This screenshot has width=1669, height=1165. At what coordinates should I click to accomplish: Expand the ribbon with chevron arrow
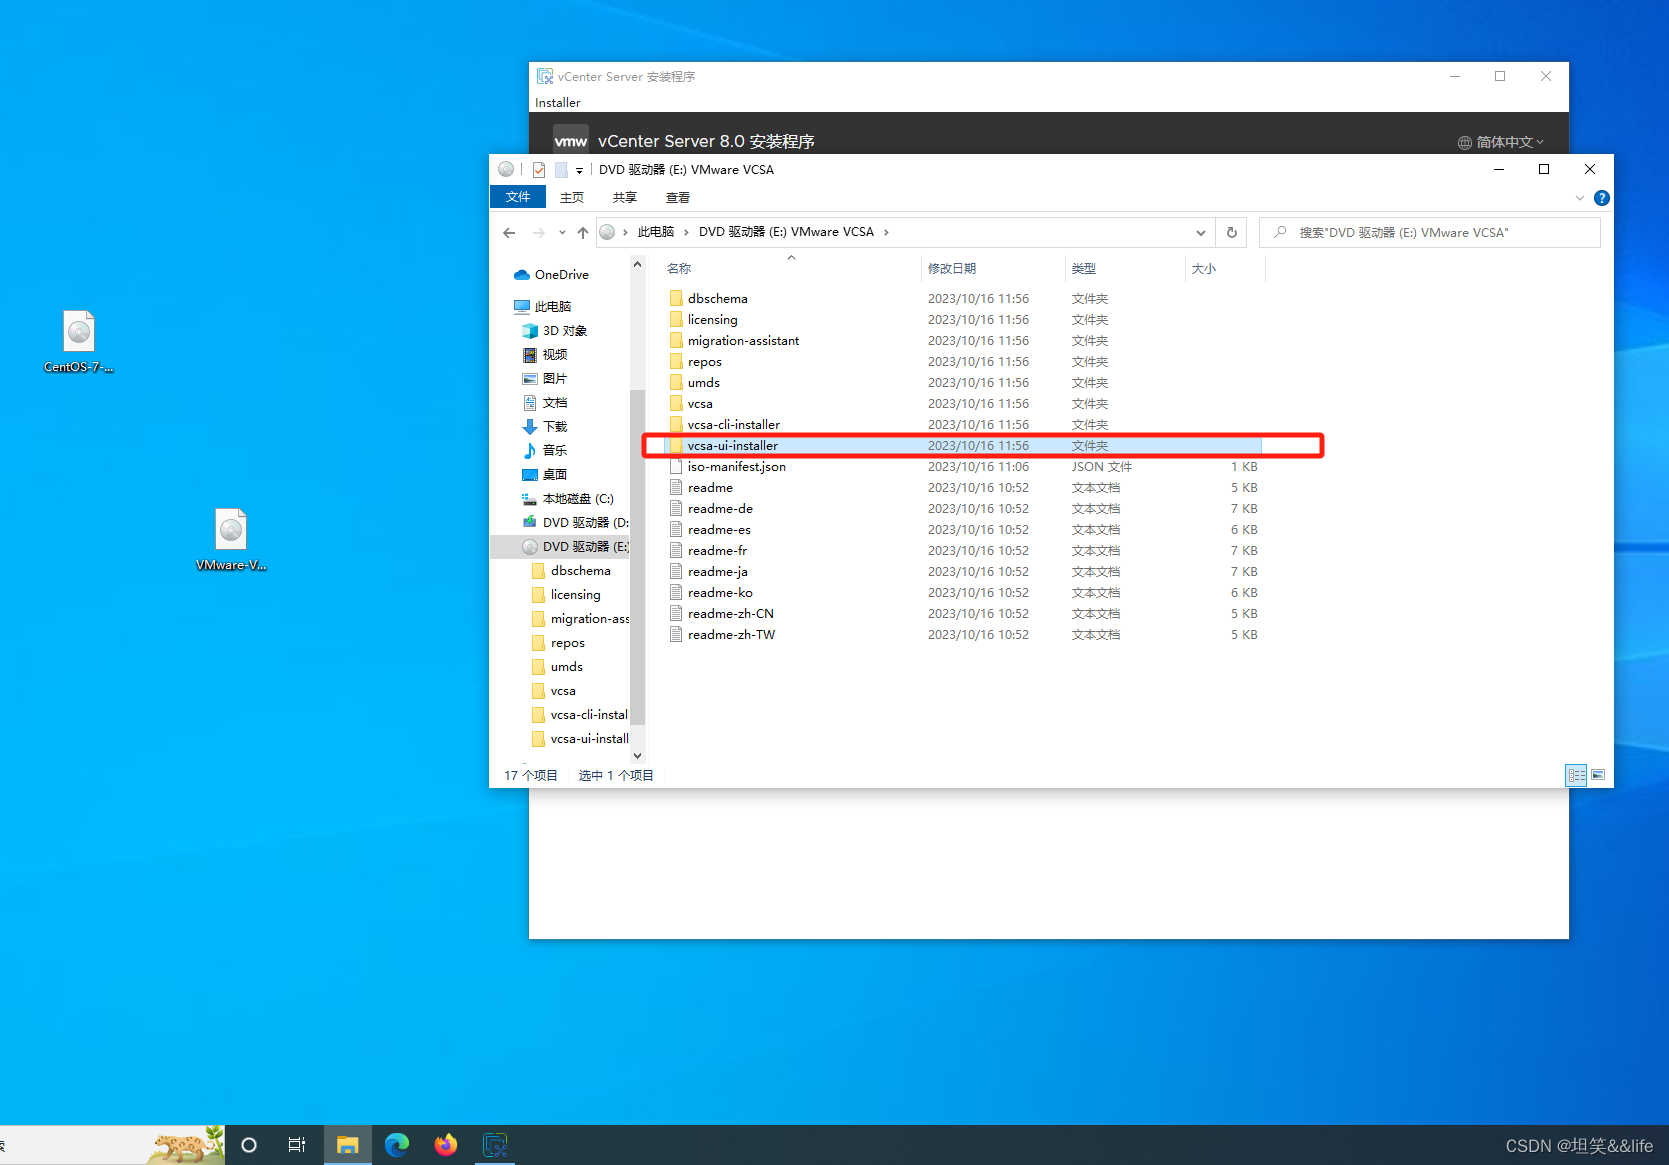1580,198
